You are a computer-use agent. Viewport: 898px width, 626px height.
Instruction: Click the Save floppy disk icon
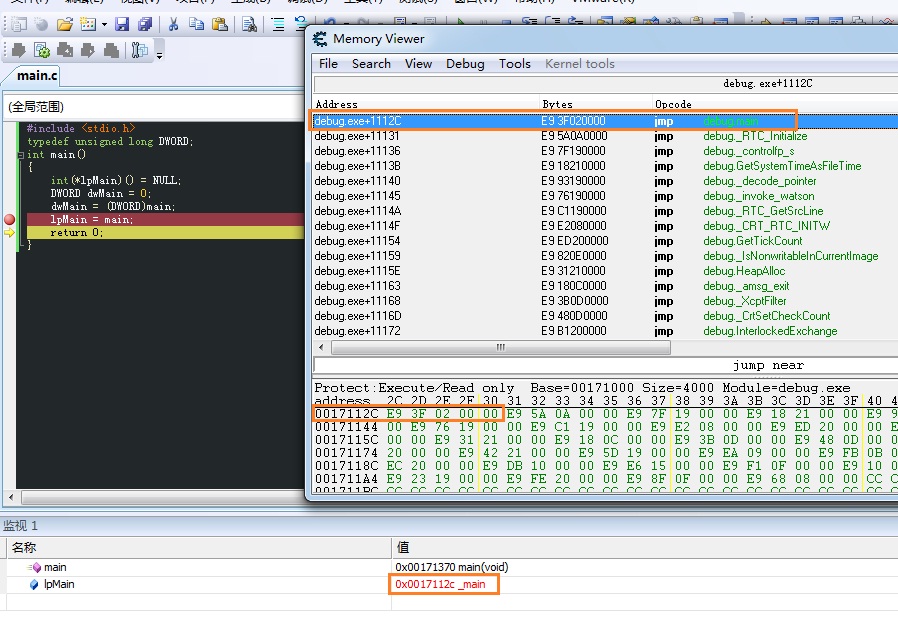(122, 24)
